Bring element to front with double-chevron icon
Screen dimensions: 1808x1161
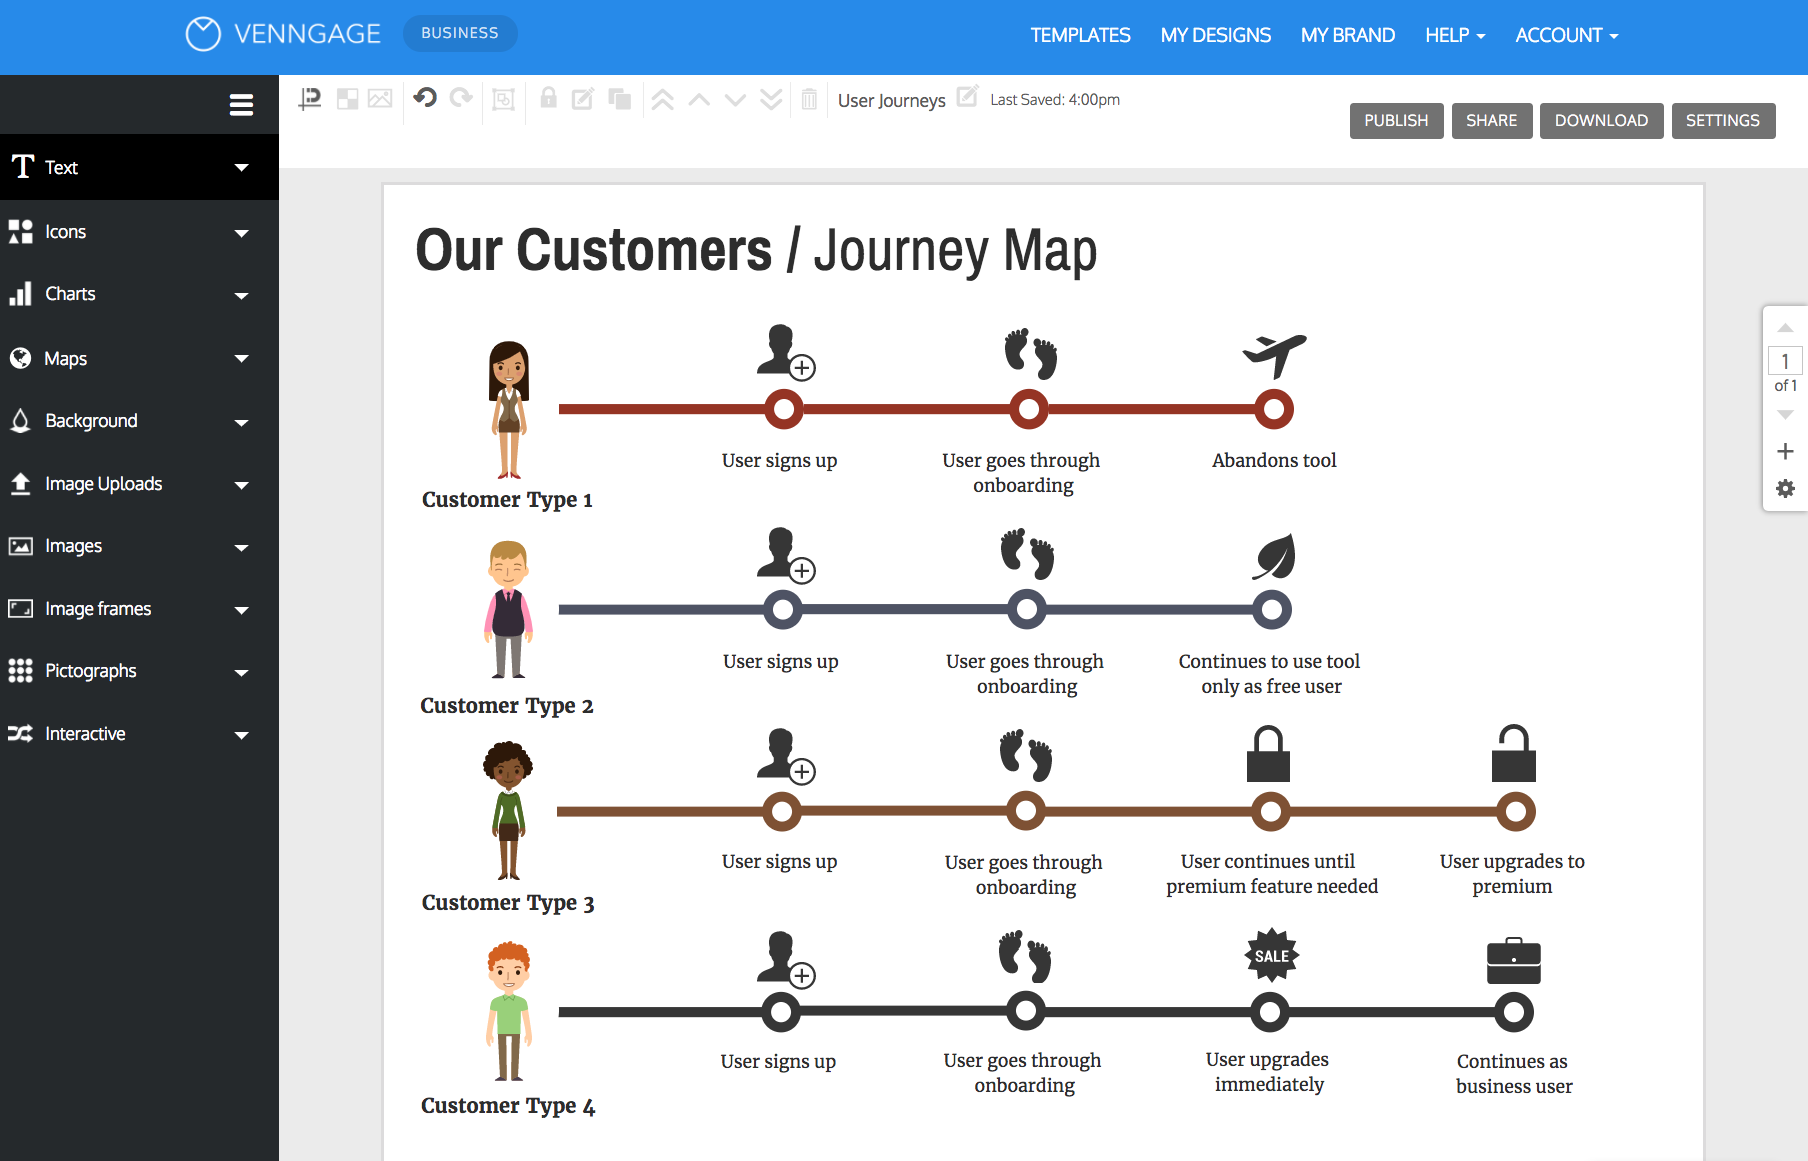(x=662, y=99)
